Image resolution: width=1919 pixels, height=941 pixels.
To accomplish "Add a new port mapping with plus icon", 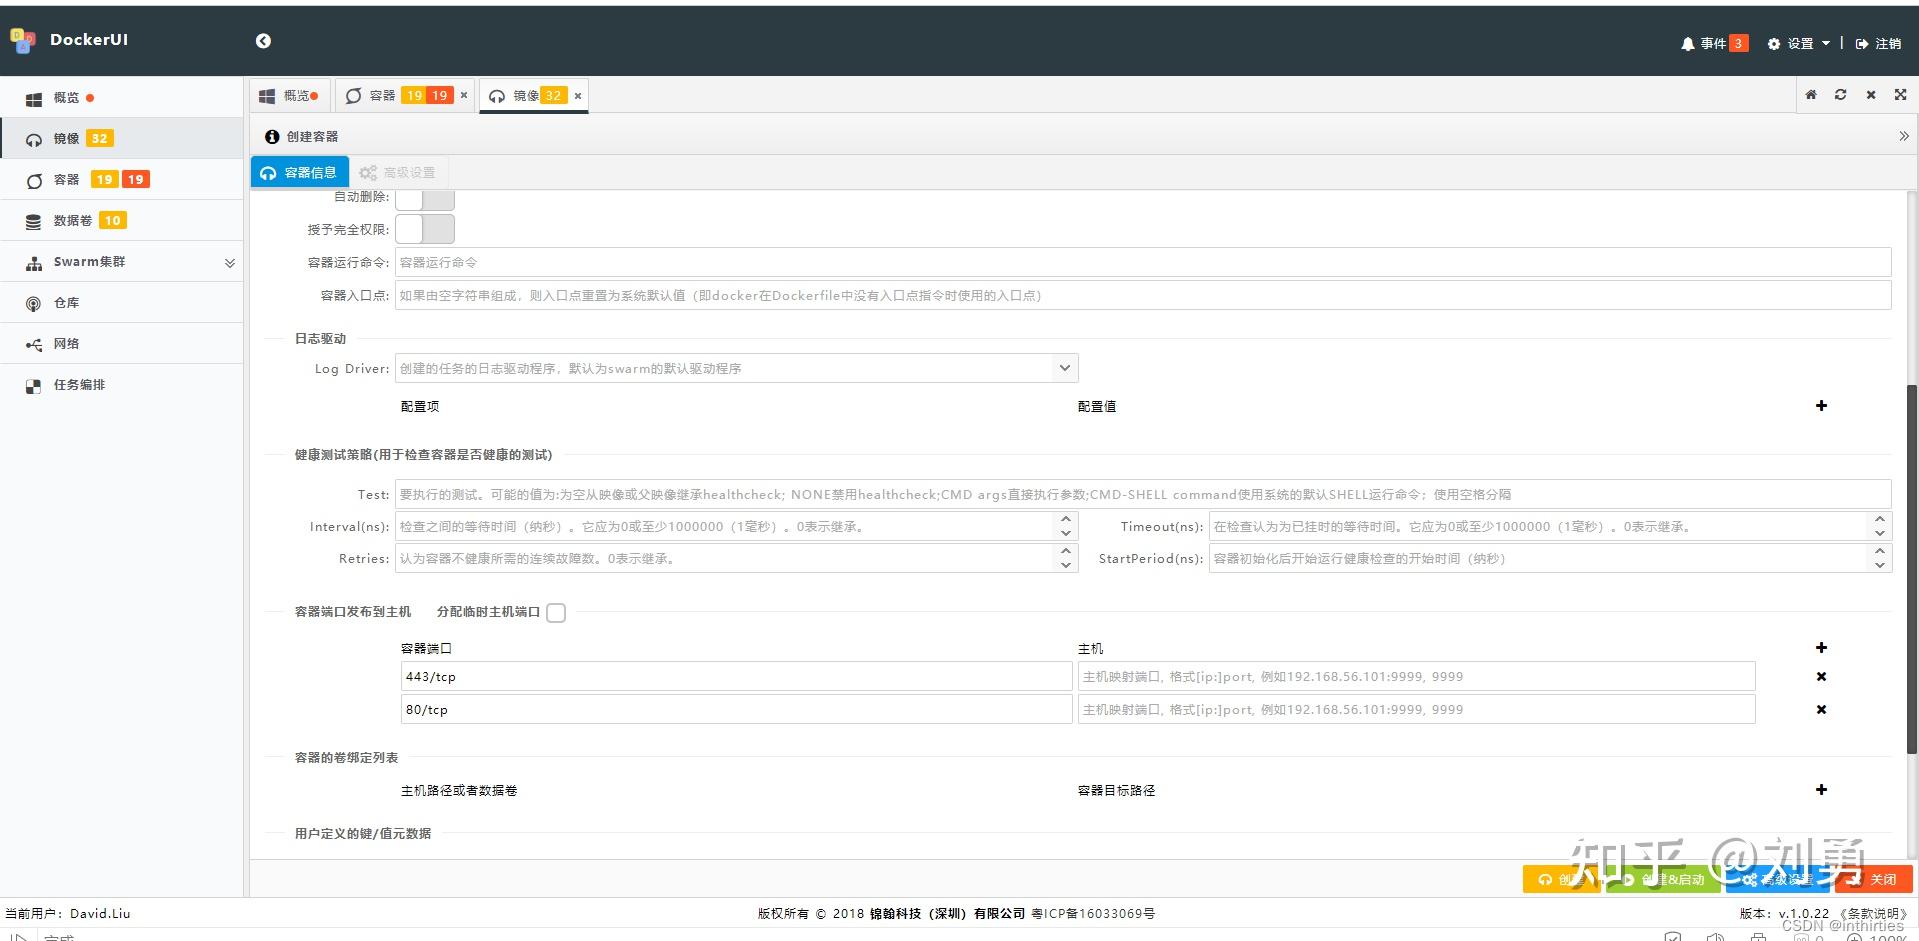I will 1820,648.
